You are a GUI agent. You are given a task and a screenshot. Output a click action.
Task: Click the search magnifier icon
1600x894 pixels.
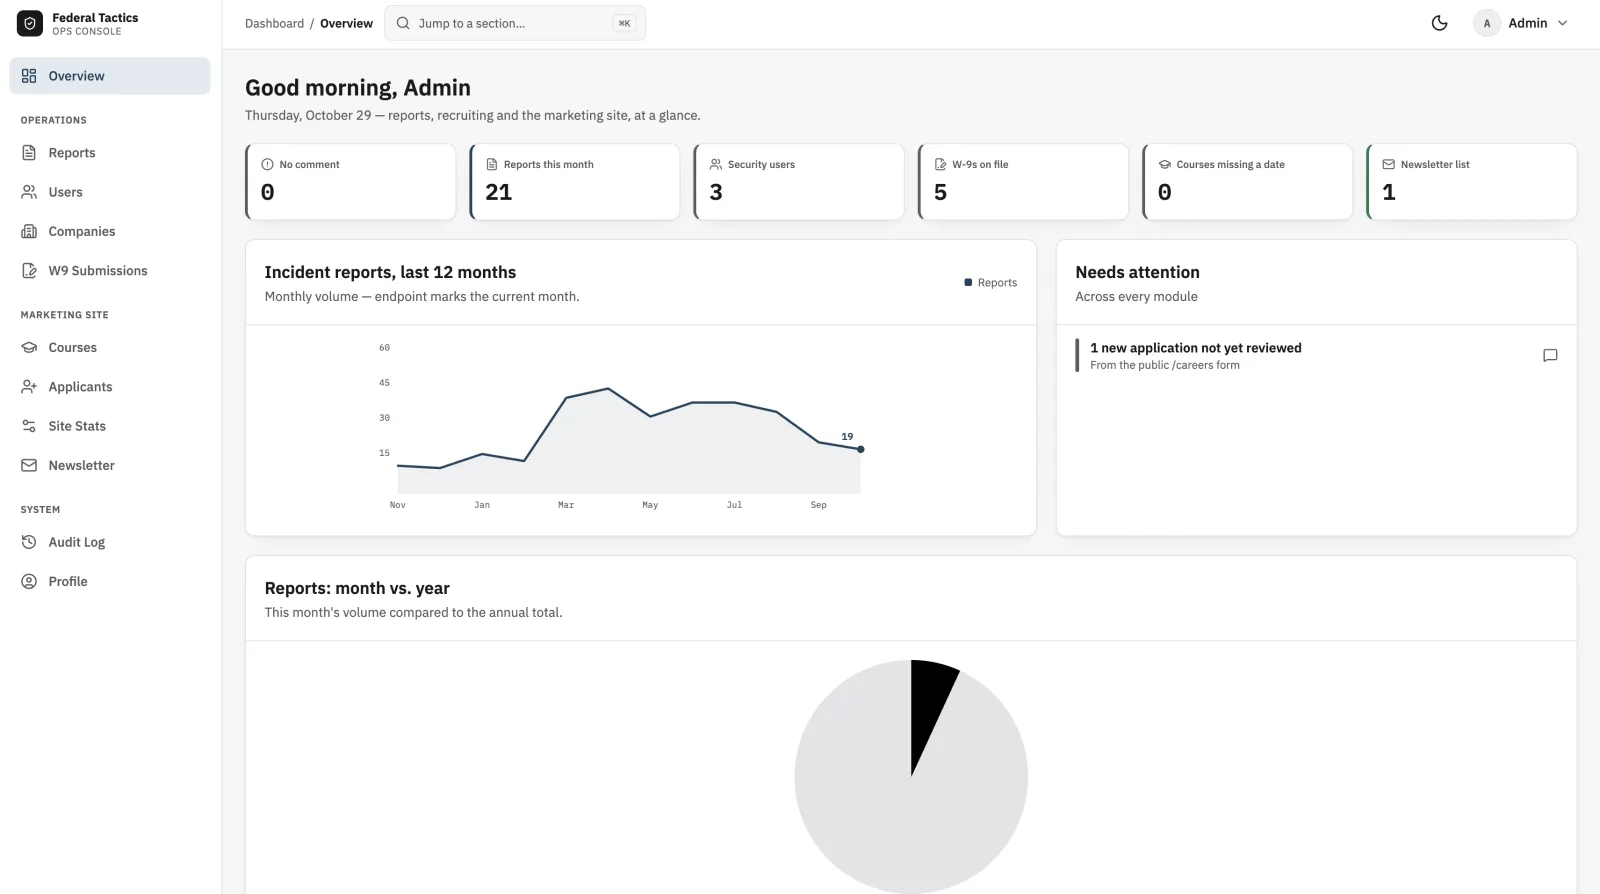coord(403,23)
